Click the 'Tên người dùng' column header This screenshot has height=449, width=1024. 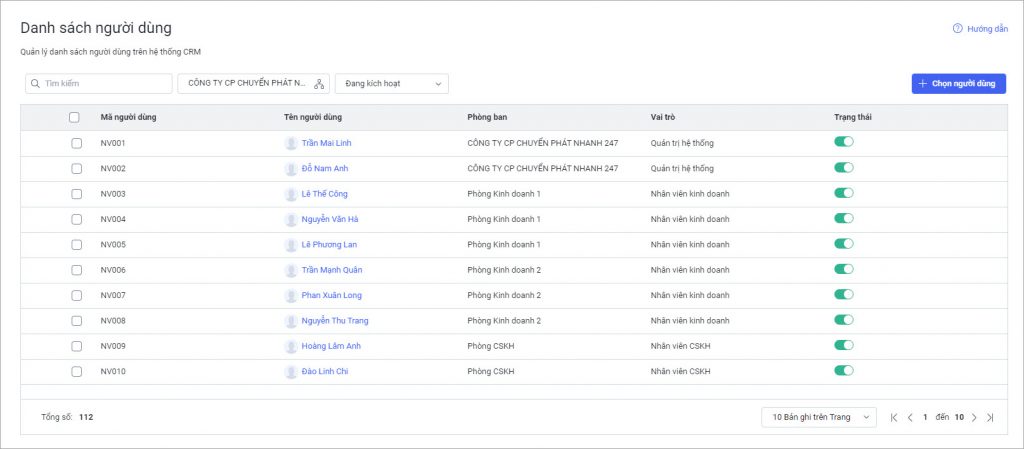click(313, 117)
